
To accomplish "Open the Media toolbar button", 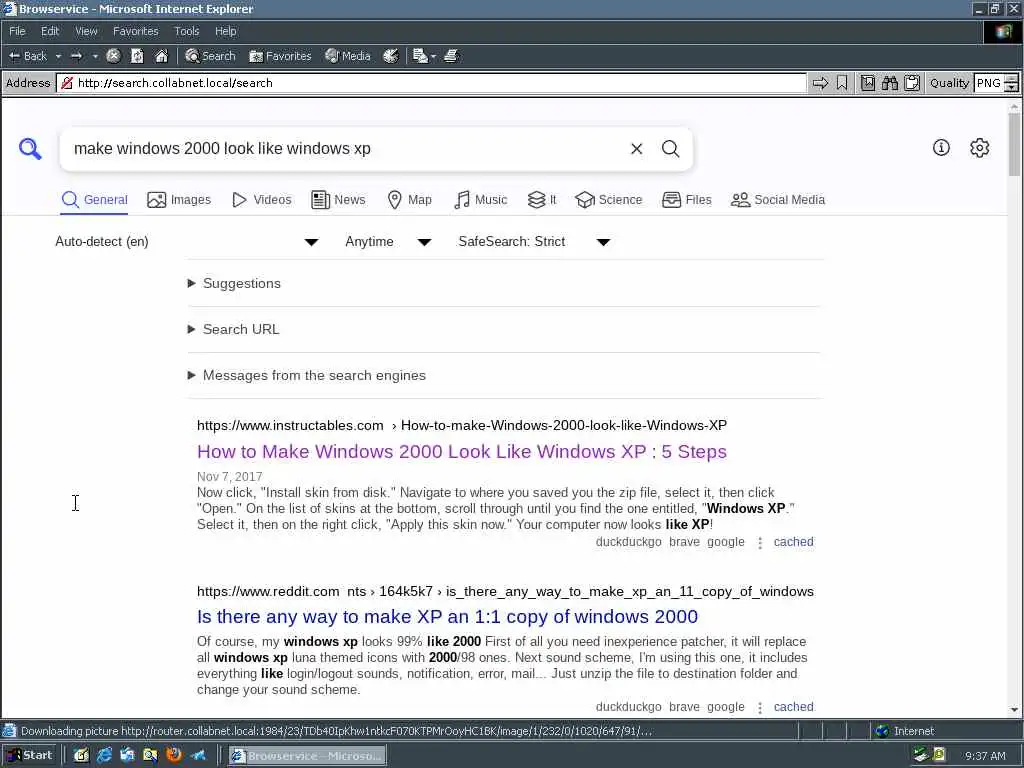I will pos(347,56).
